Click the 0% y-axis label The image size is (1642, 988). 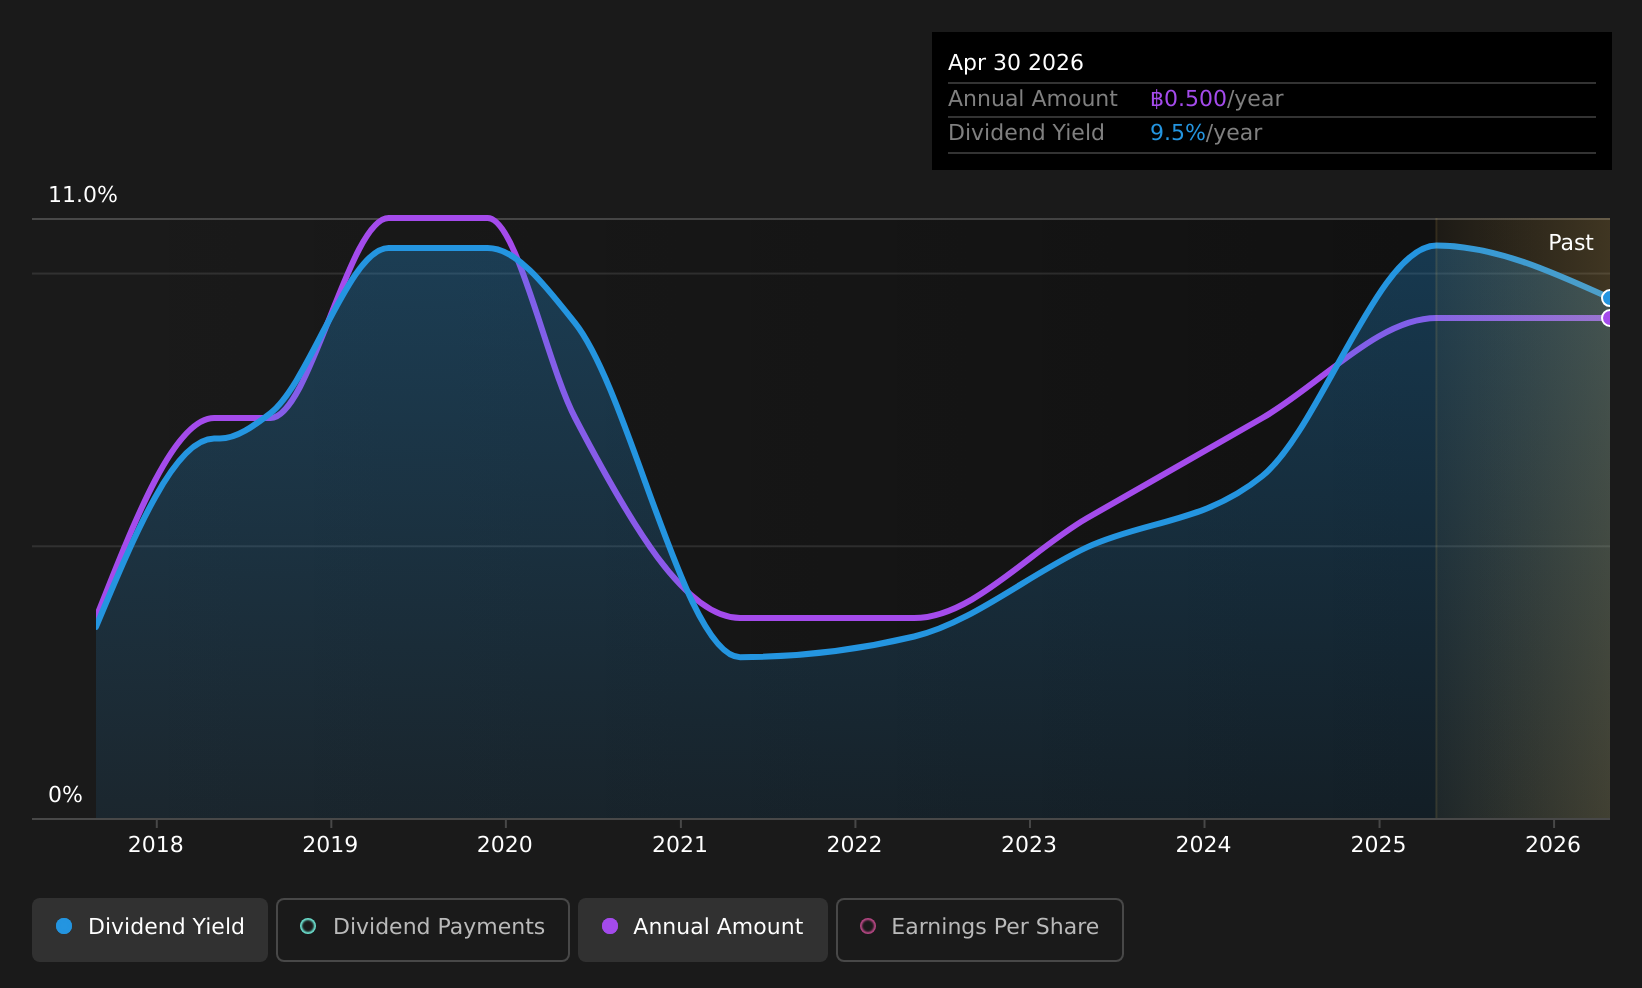[66, 795]
